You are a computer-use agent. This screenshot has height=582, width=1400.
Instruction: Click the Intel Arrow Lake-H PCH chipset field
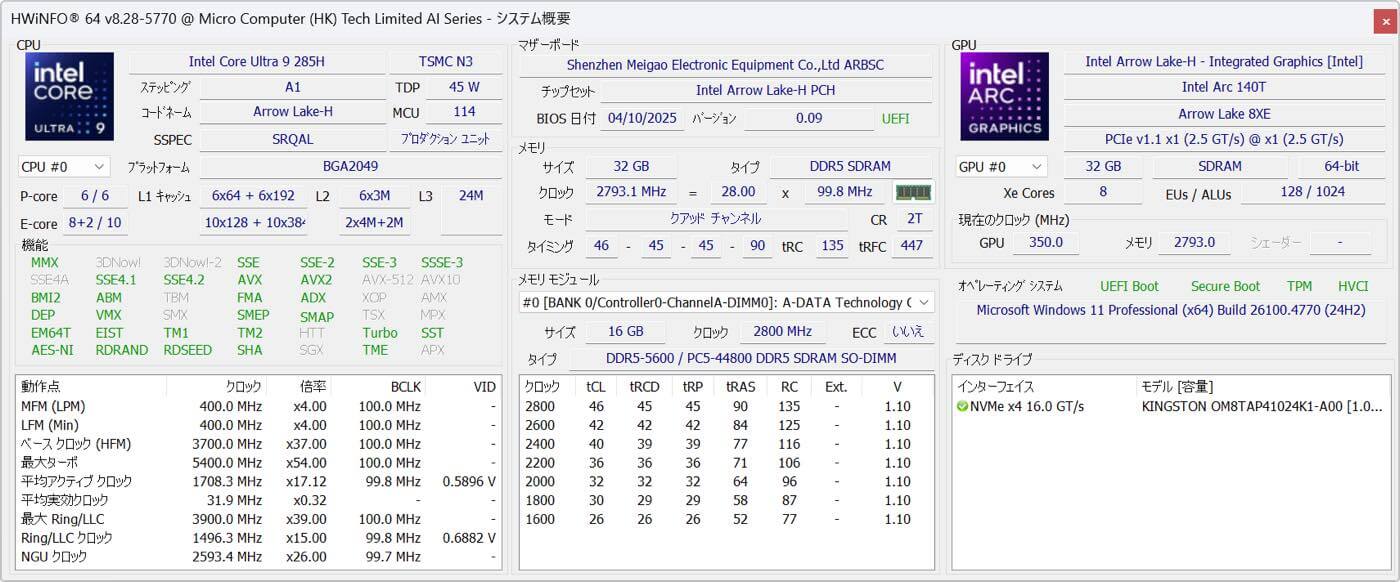pos(765,90)
